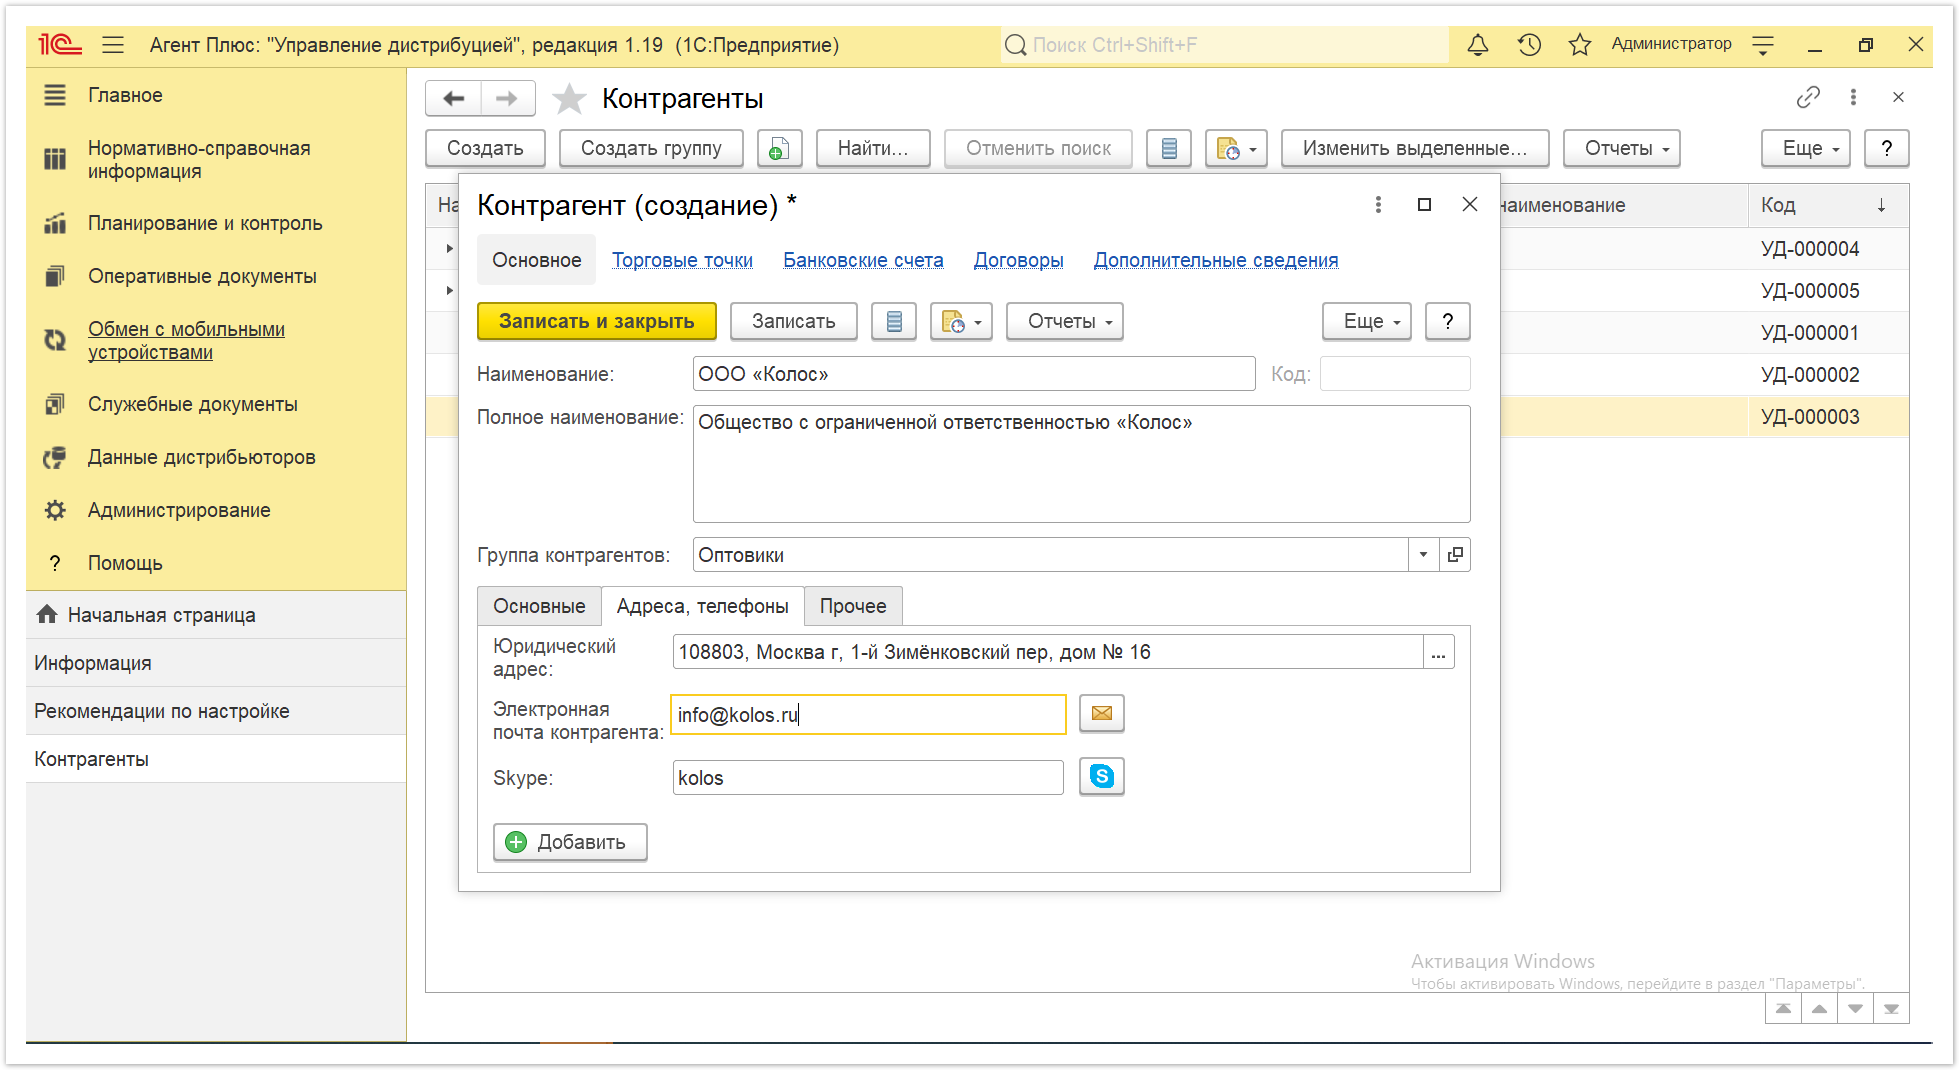This screenshot has width=1959, height=1070.
Task: Open three-dot menu in Контрагент dialog
Action: click(1378, 204)
